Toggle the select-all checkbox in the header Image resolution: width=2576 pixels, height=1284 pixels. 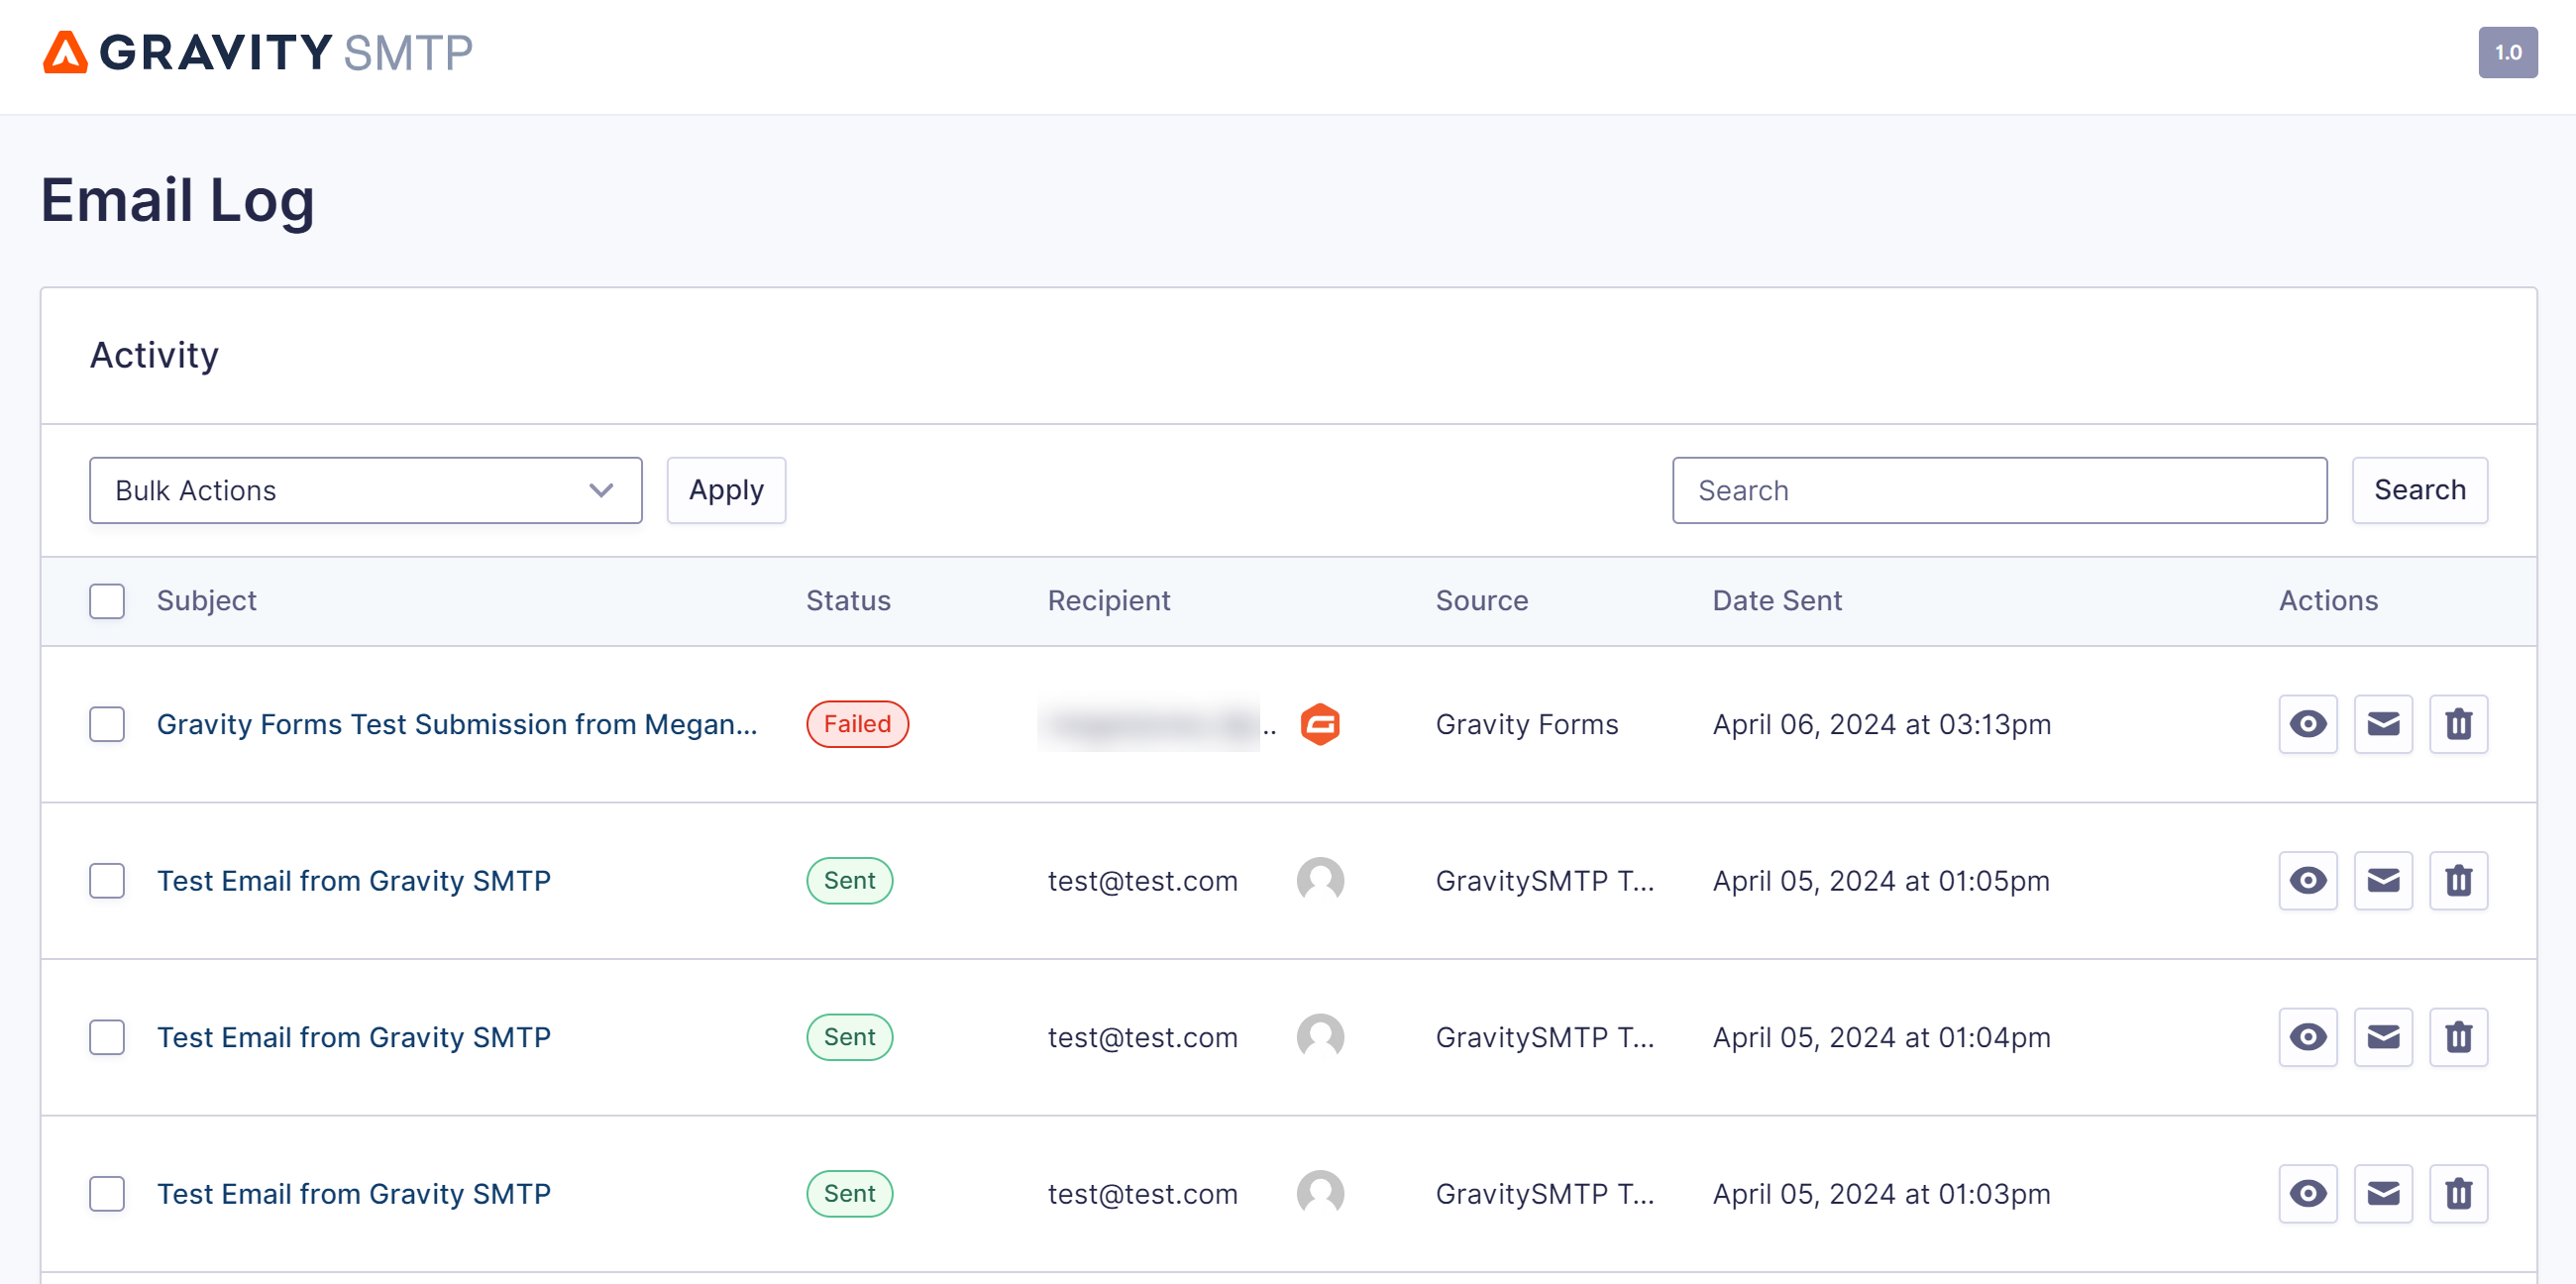107,601
